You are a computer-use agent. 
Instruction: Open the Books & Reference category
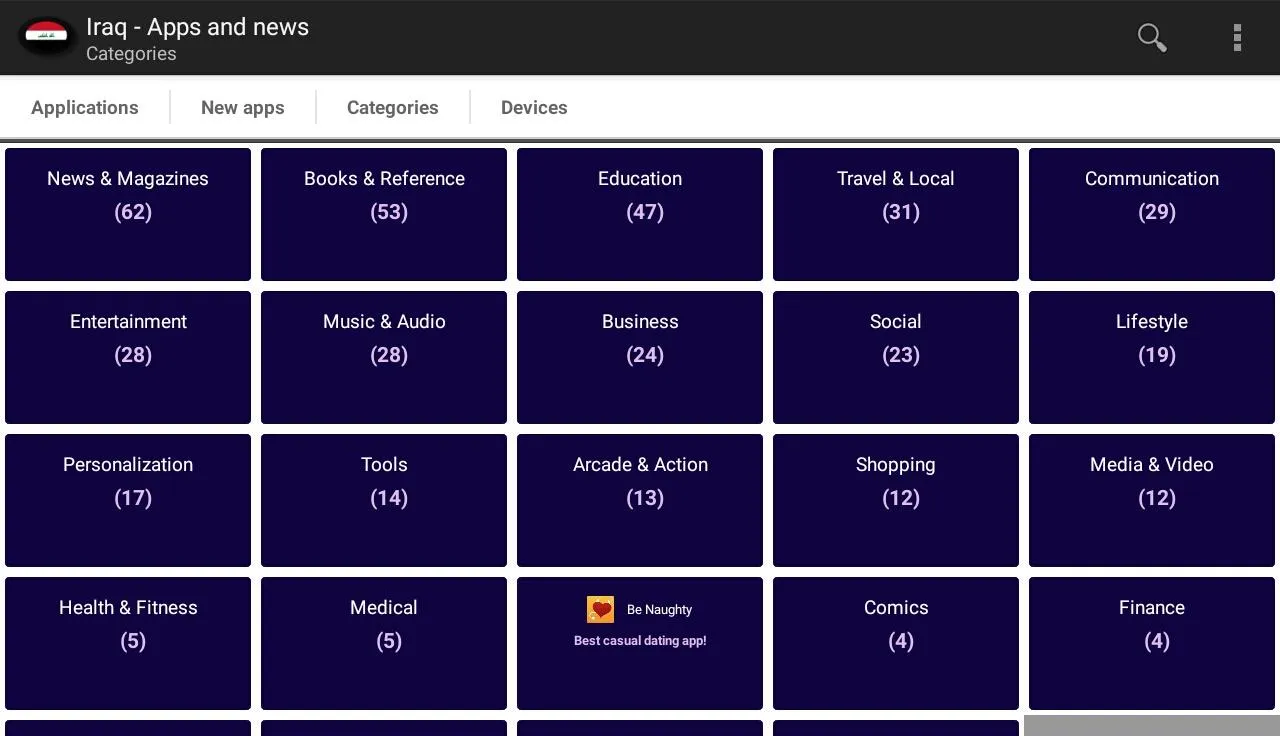coord(384,214)
